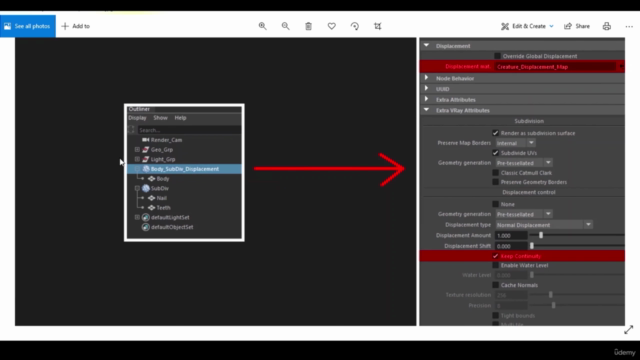
Task: Open the Outliner Help menu
Action: point(180,118)
